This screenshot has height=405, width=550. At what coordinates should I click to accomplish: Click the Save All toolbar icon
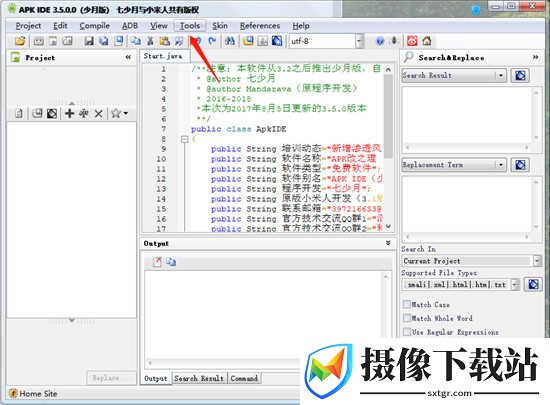pos(103,41)
